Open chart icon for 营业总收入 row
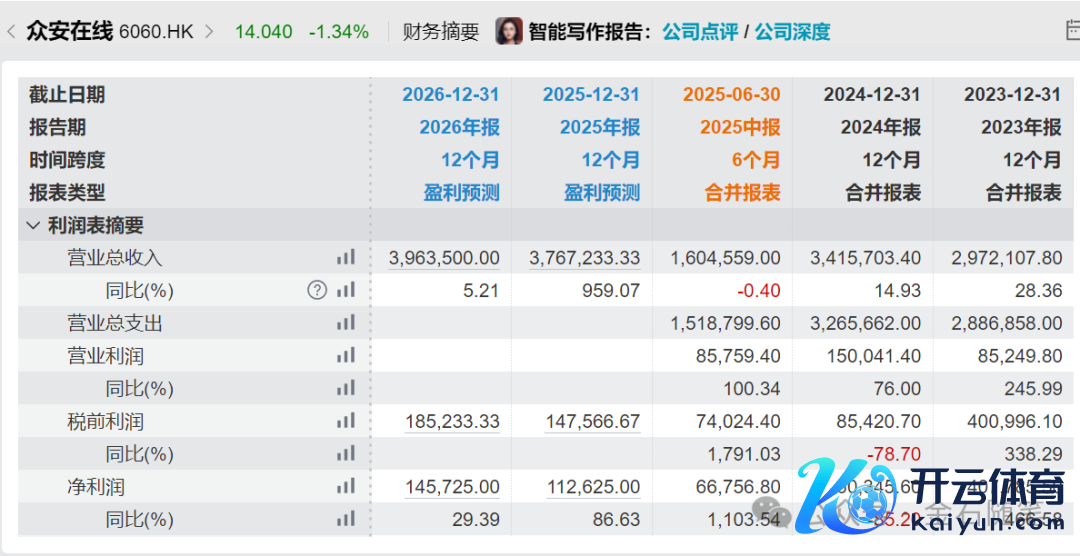Image resolution: width=1080 pixels, height=556 pixels. point(346,257)
